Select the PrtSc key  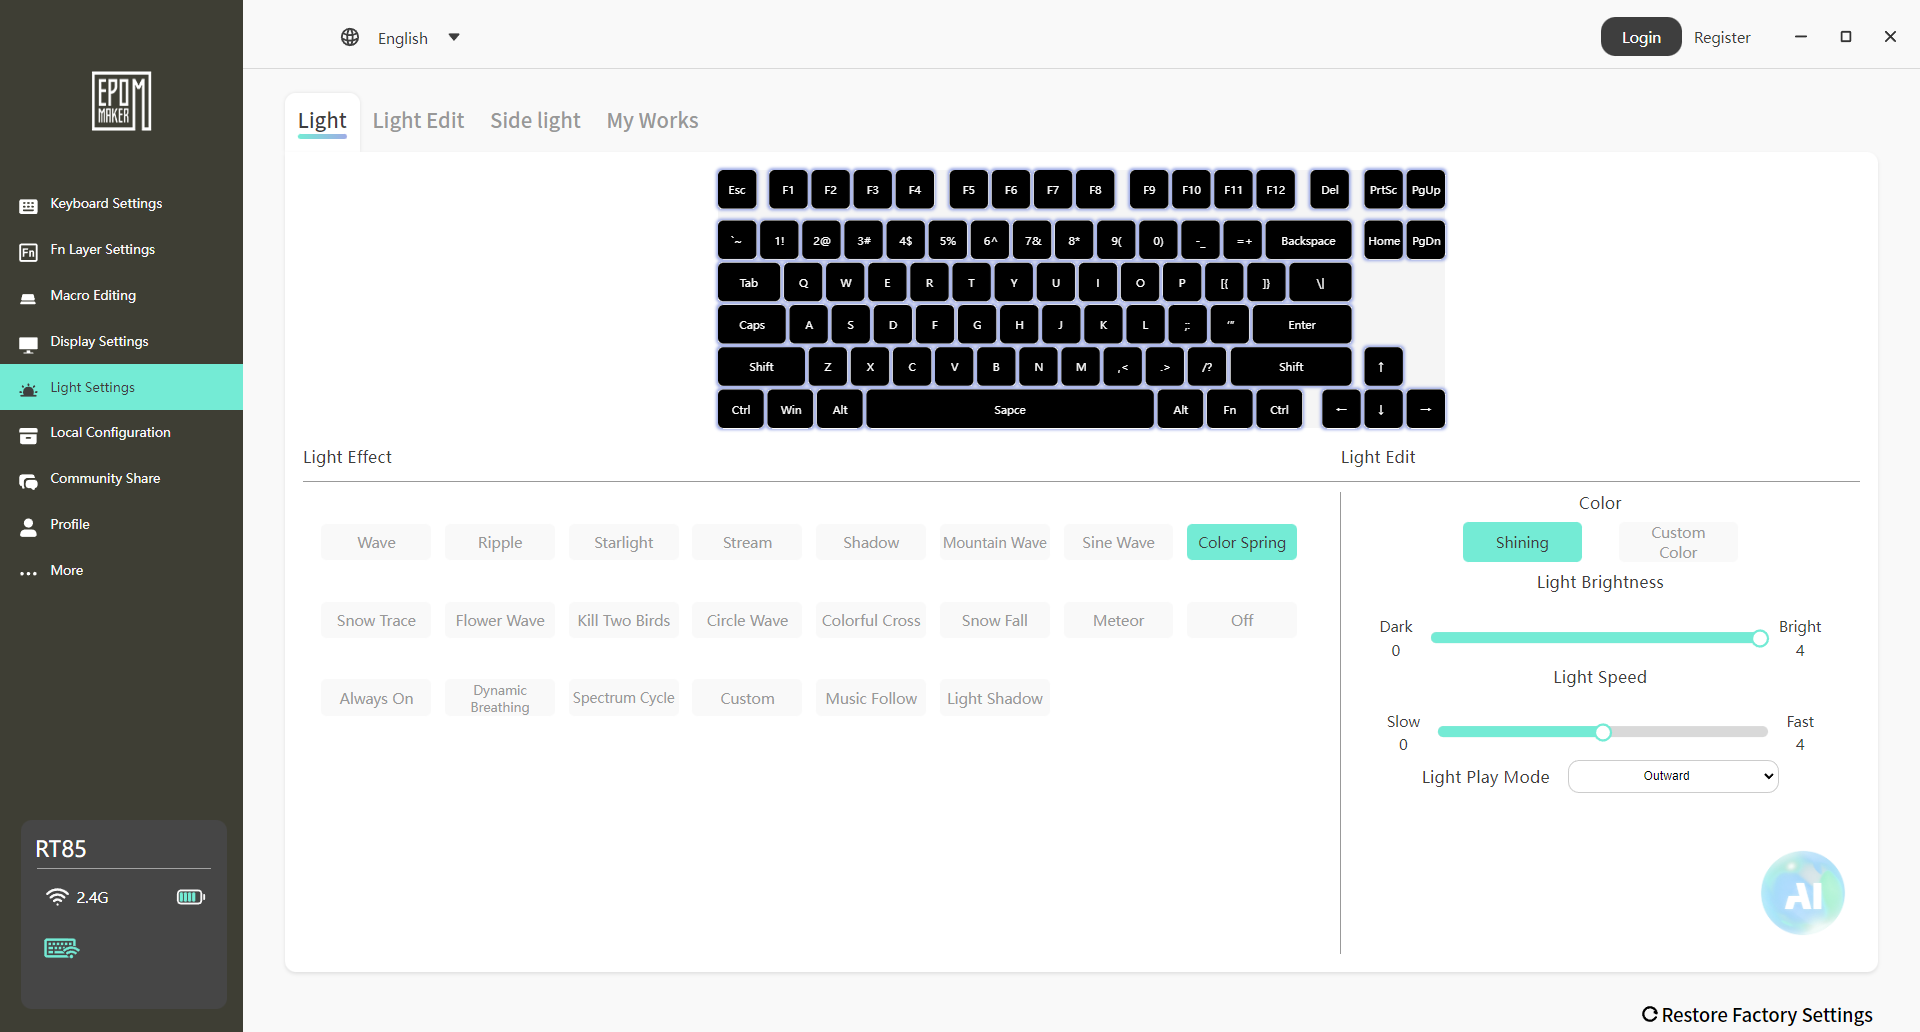point(1383,190)
